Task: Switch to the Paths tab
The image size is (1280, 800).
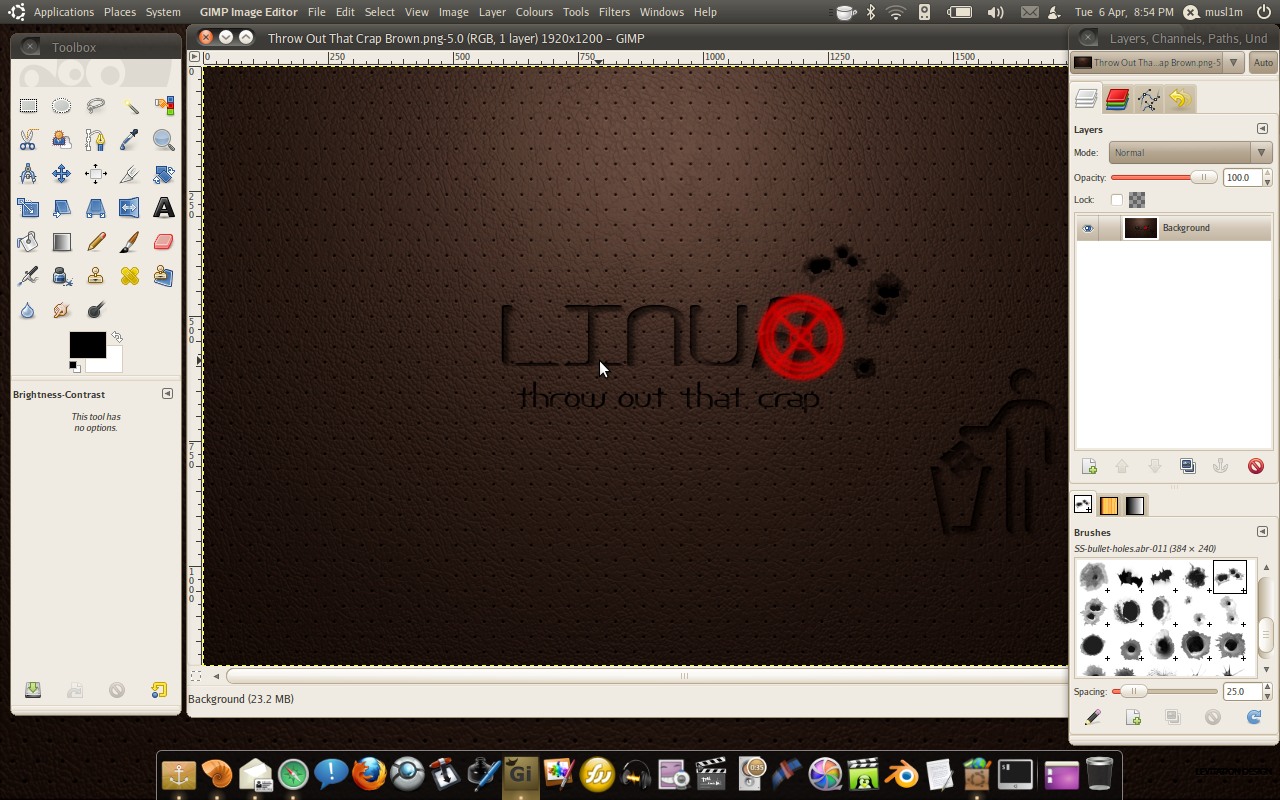Action: point(1149,99)
